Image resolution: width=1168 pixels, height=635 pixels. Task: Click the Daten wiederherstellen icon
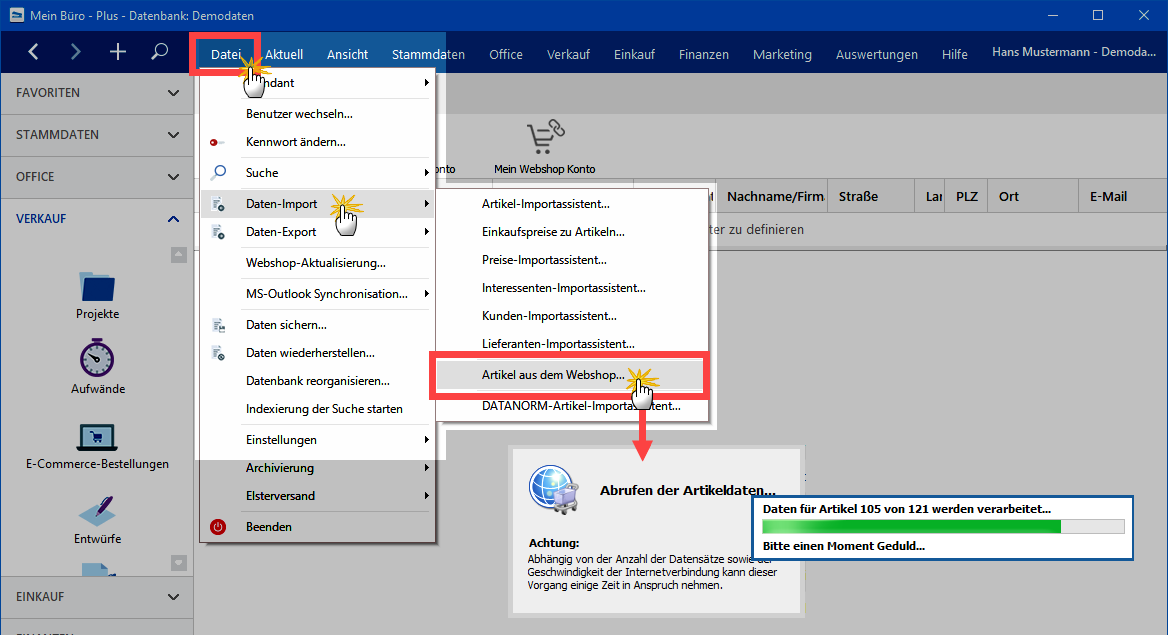coord(218,353)
